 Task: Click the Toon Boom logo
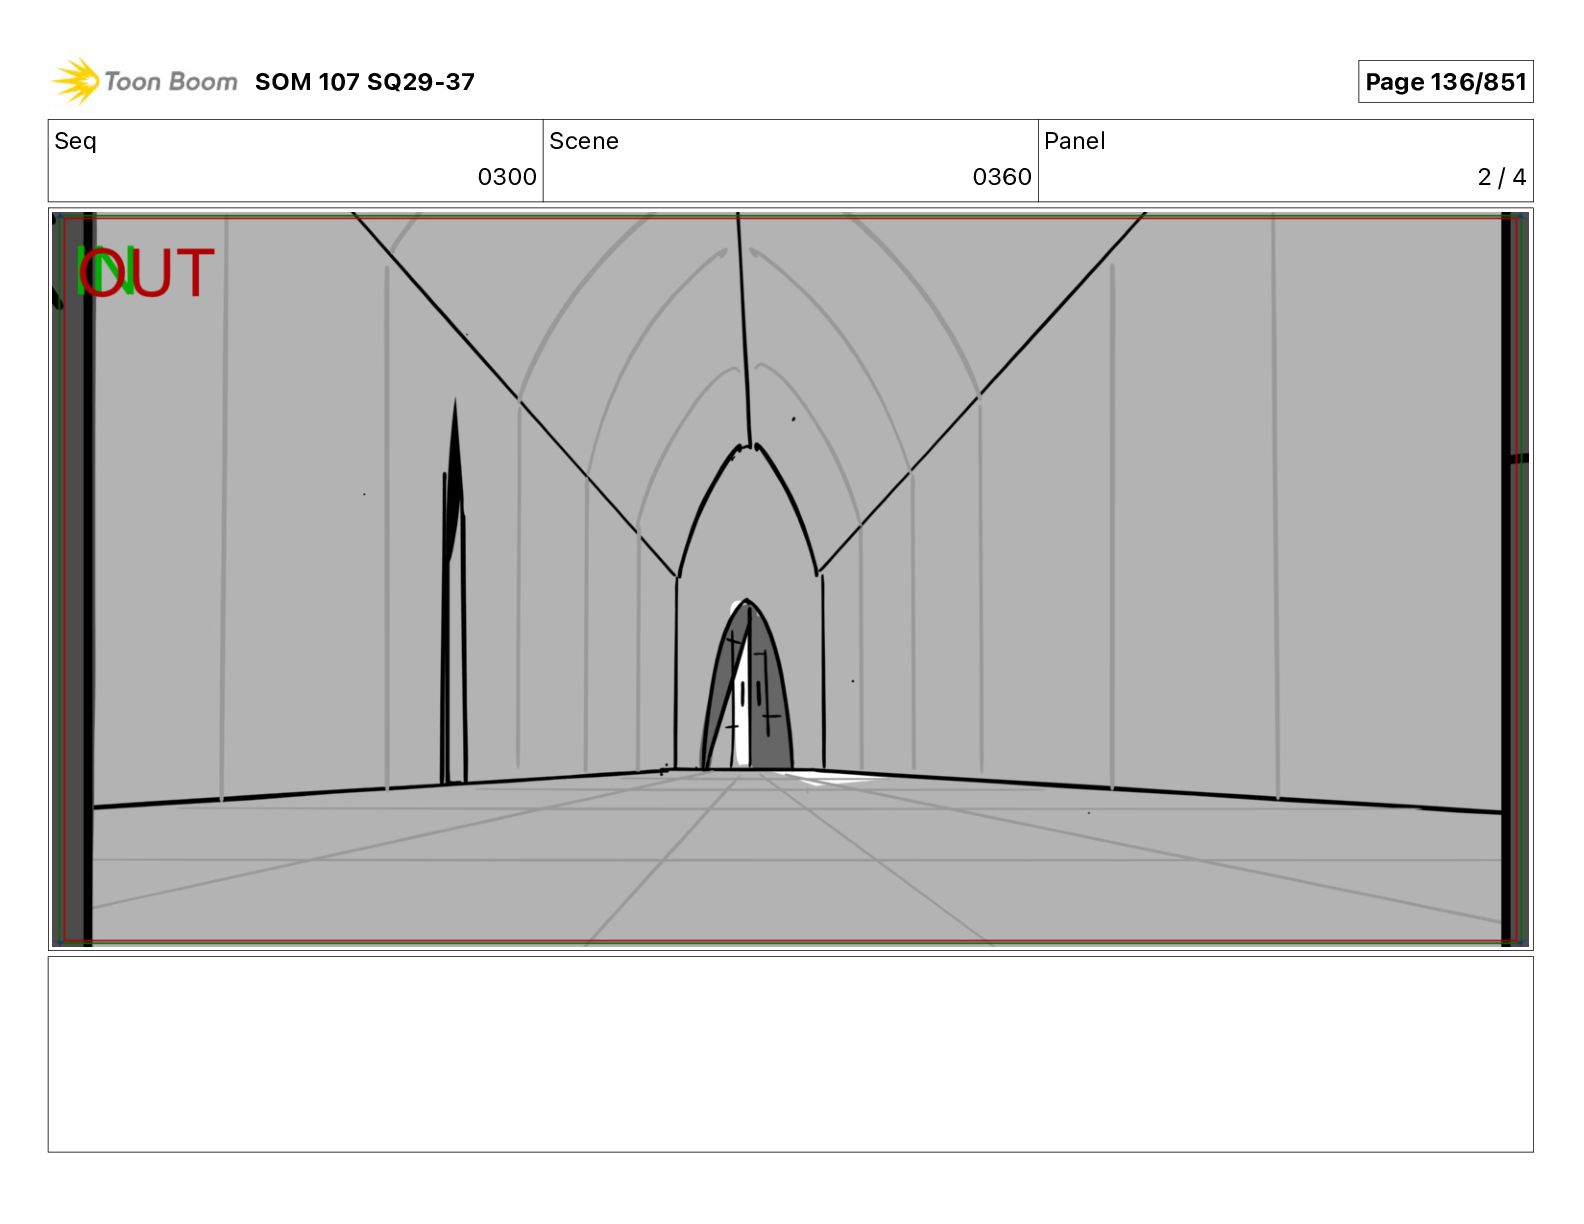145,81
